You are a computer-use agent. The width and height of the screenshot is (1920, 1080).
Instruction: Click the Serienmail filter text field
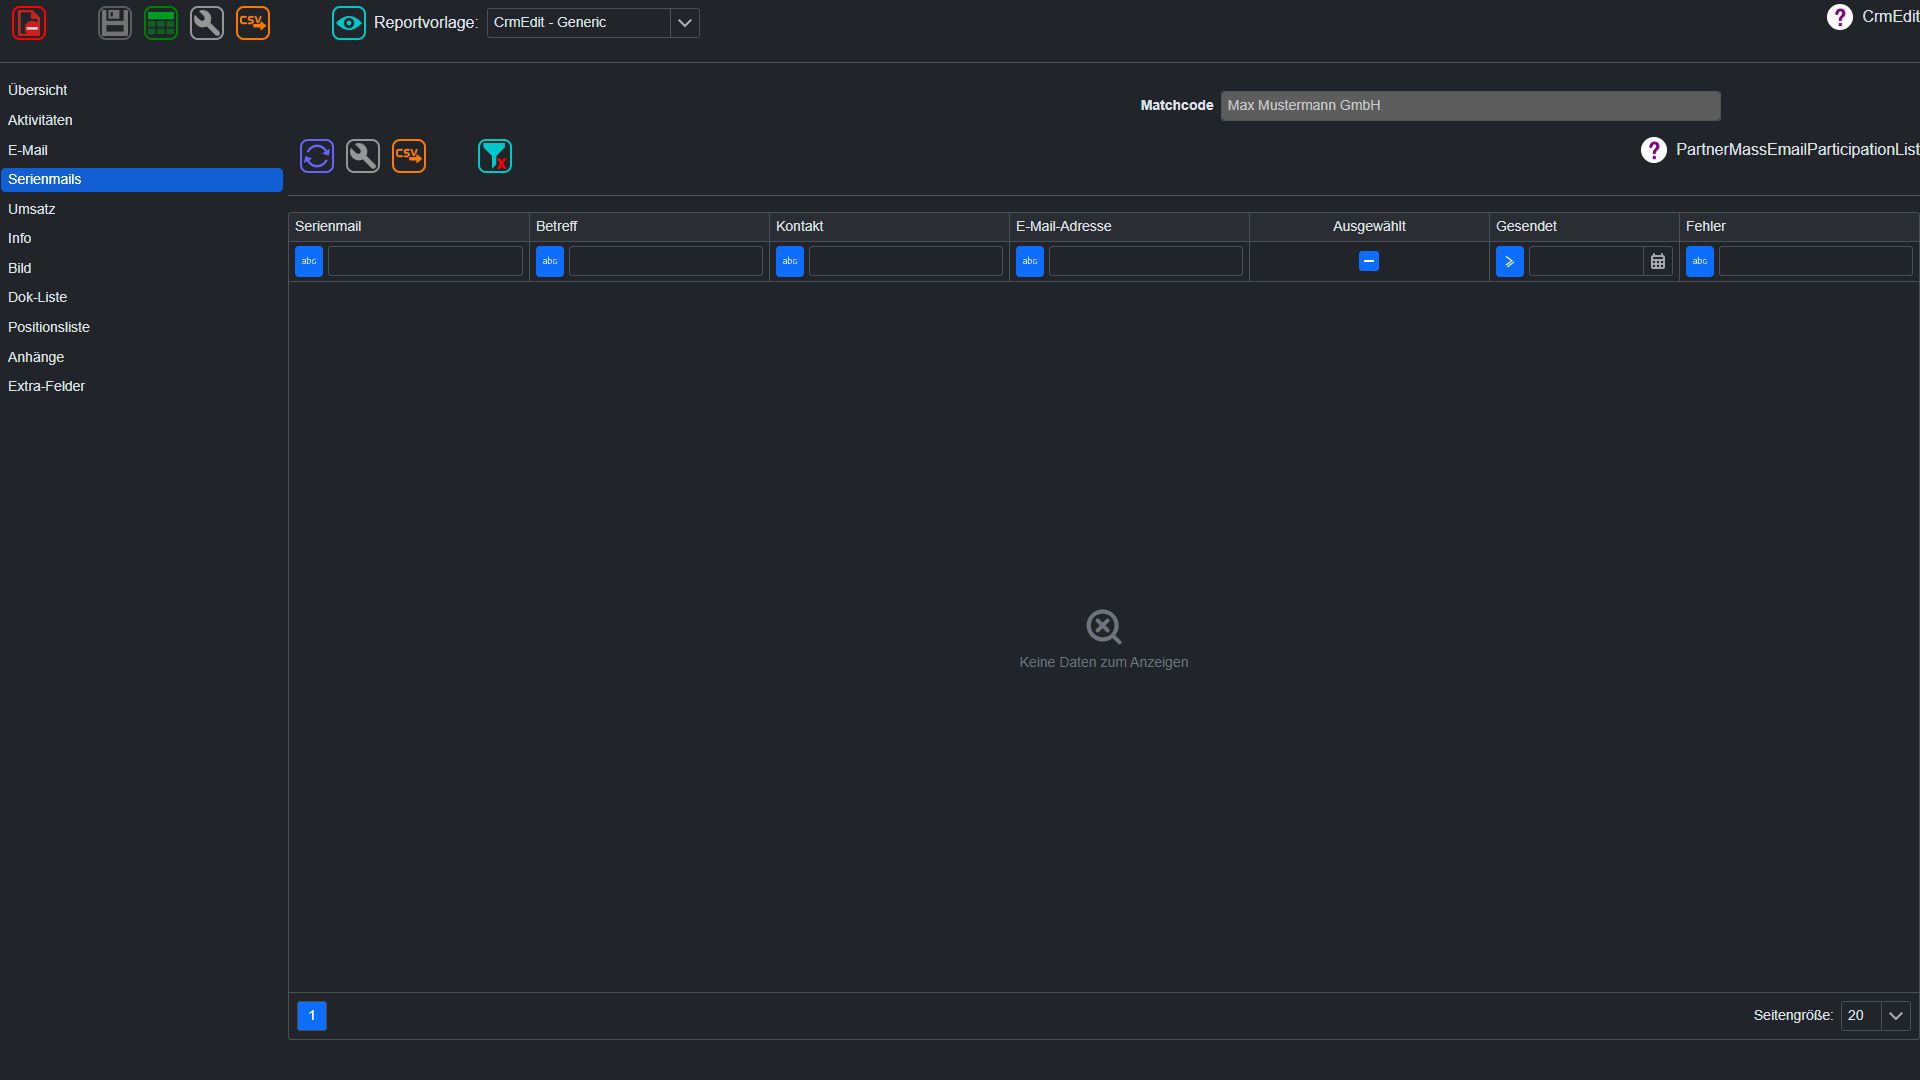pos(425,261)
